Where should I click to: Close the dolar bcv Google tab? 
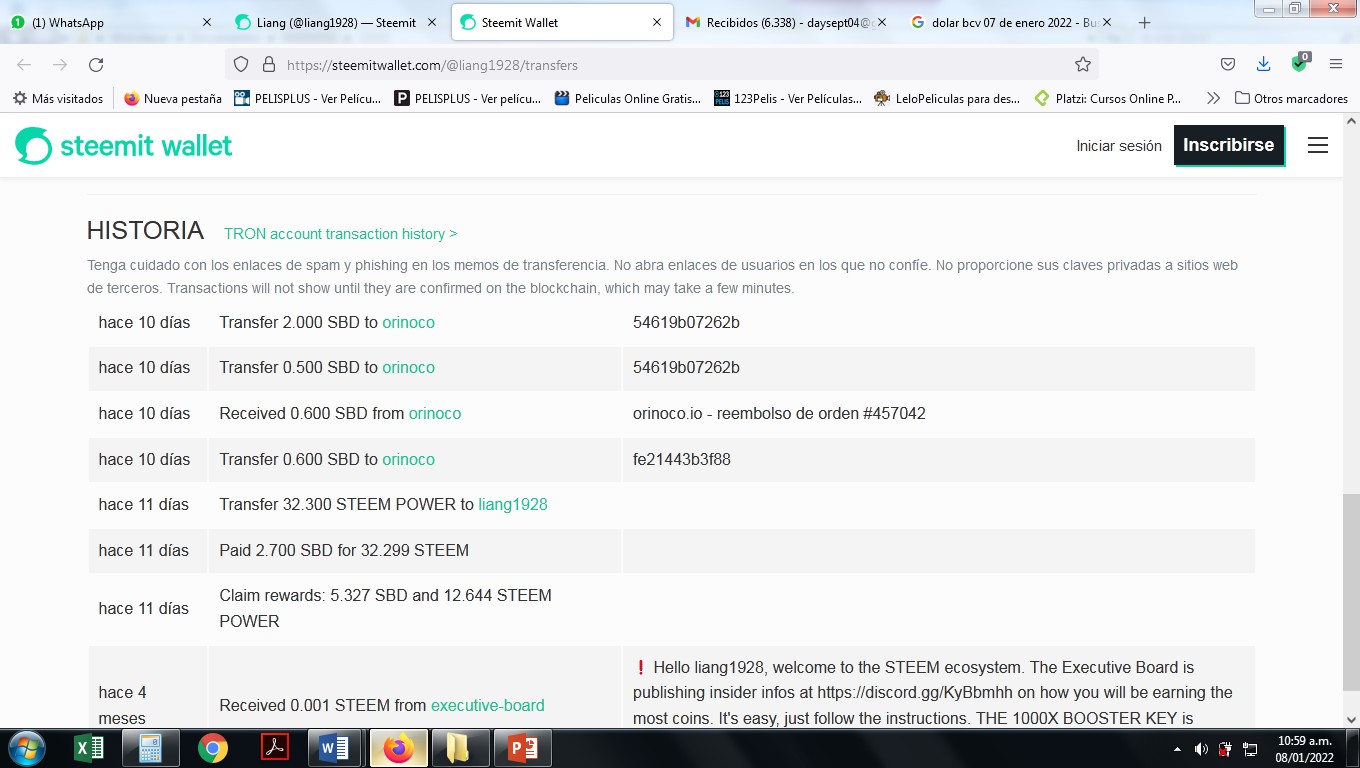click(x=1107, y=22)
